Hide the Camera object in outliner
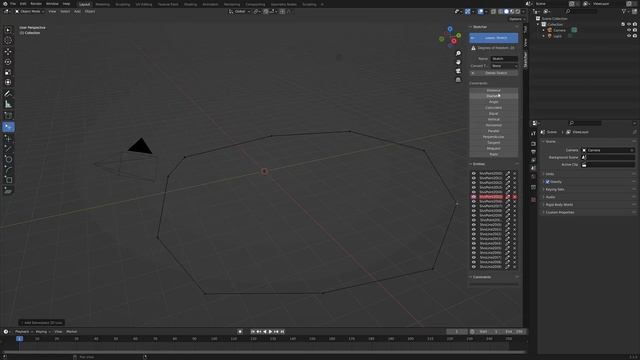Screen dimensions: 640x360 [629, 30]
